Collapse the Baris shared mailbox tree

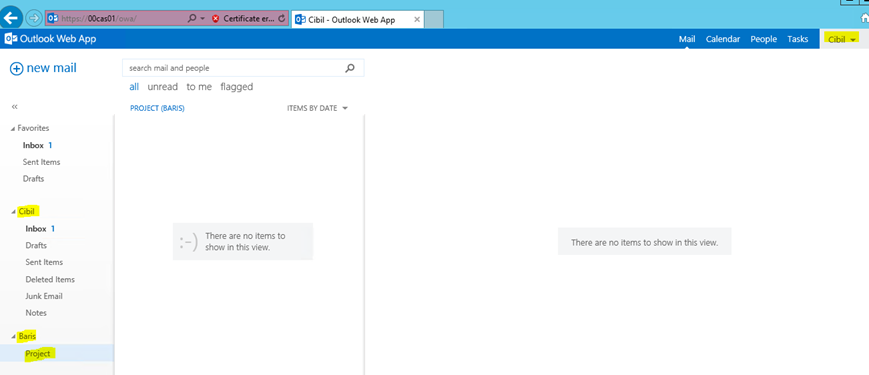[13, 337]
